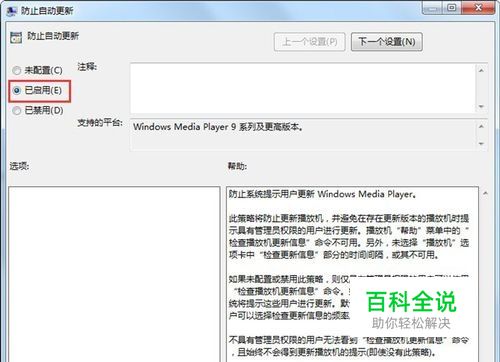Click inside the 注释 comment text box
500x362 pixels.
(x=302, y=88)
